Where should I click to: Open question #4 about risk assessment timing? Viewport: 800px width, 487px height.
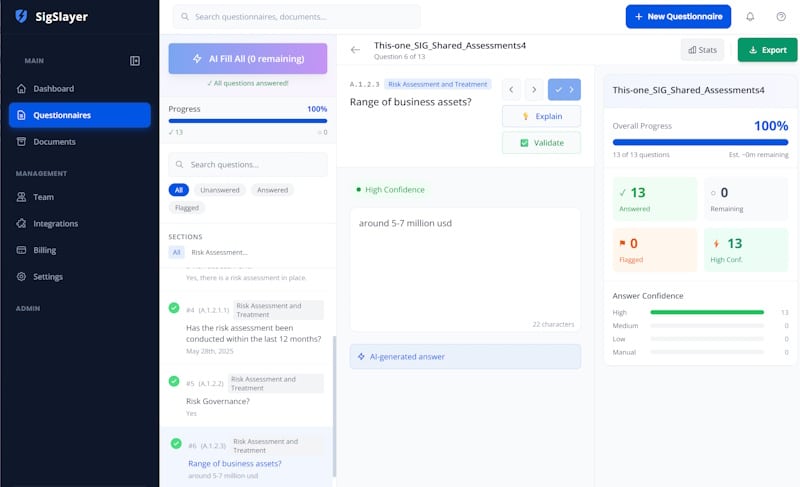click(x=248, y=328)
